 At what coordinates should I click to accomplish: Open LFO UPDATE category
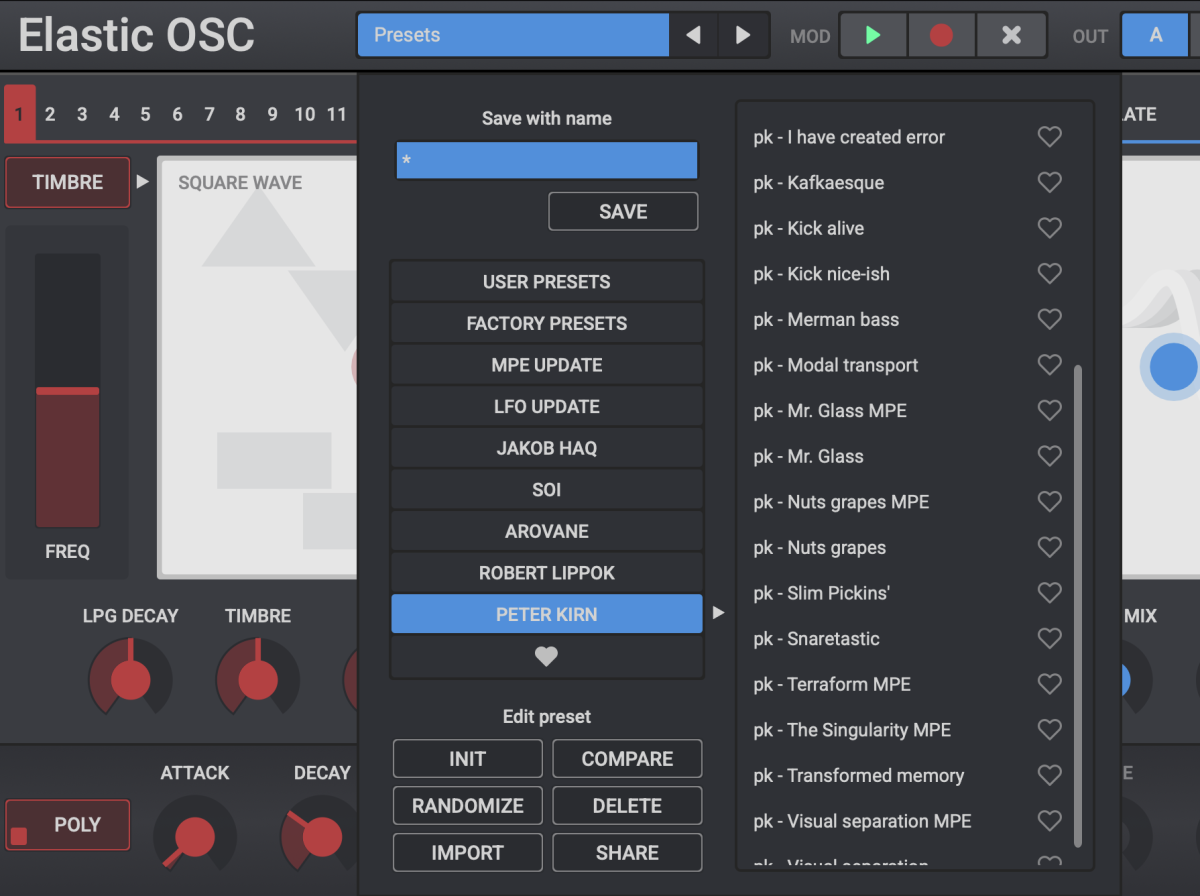tap(546, 407)
